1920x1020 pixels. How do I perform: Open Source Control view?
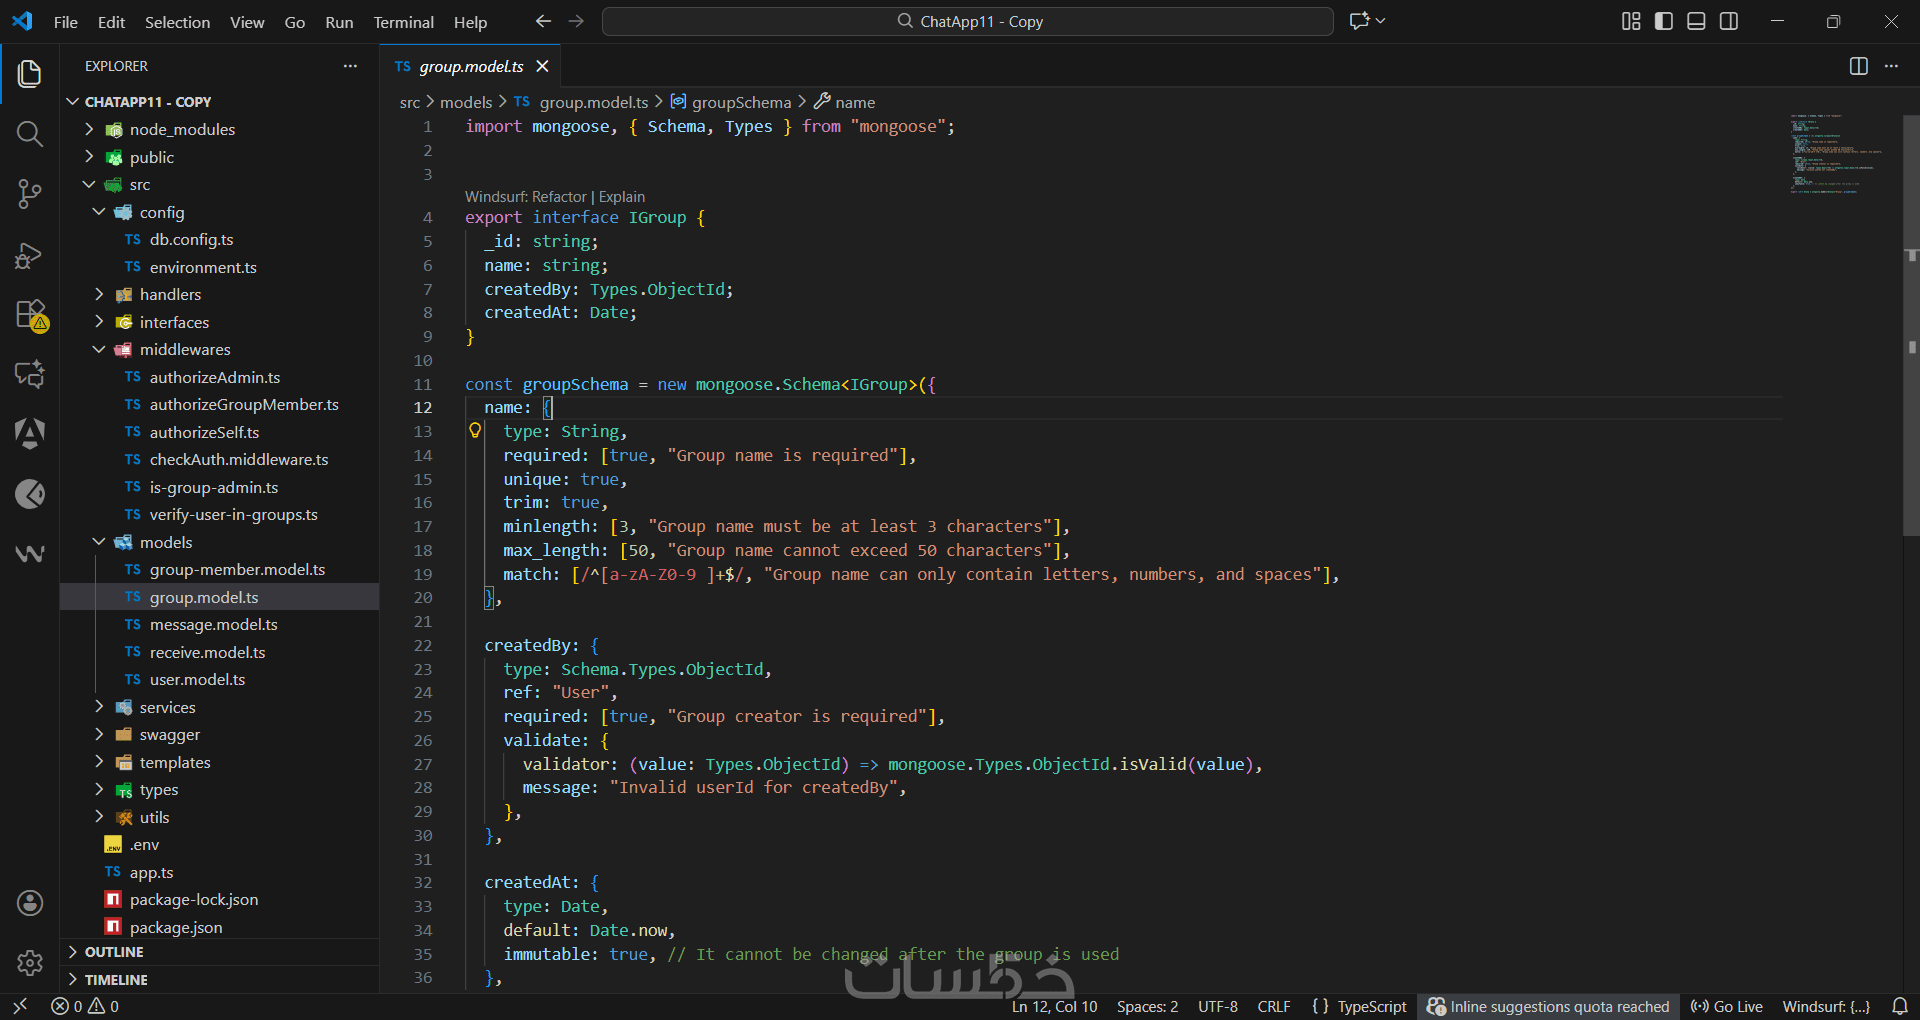pos(30,194)
